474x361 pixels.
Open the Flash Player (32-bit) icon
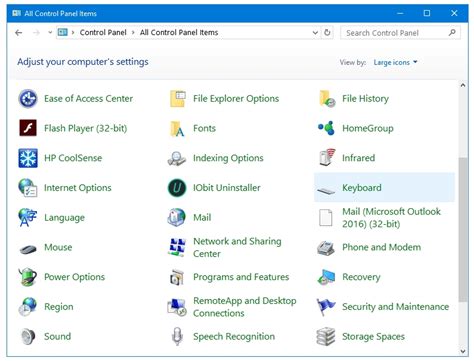click(x=28, y=128)
